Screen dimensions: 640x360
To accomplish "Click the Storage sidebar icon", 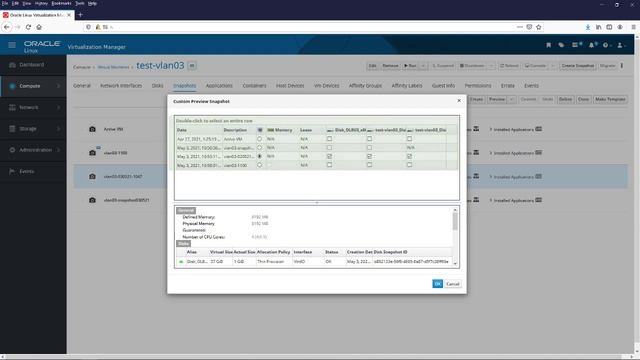I will click(x=12, y=129).
